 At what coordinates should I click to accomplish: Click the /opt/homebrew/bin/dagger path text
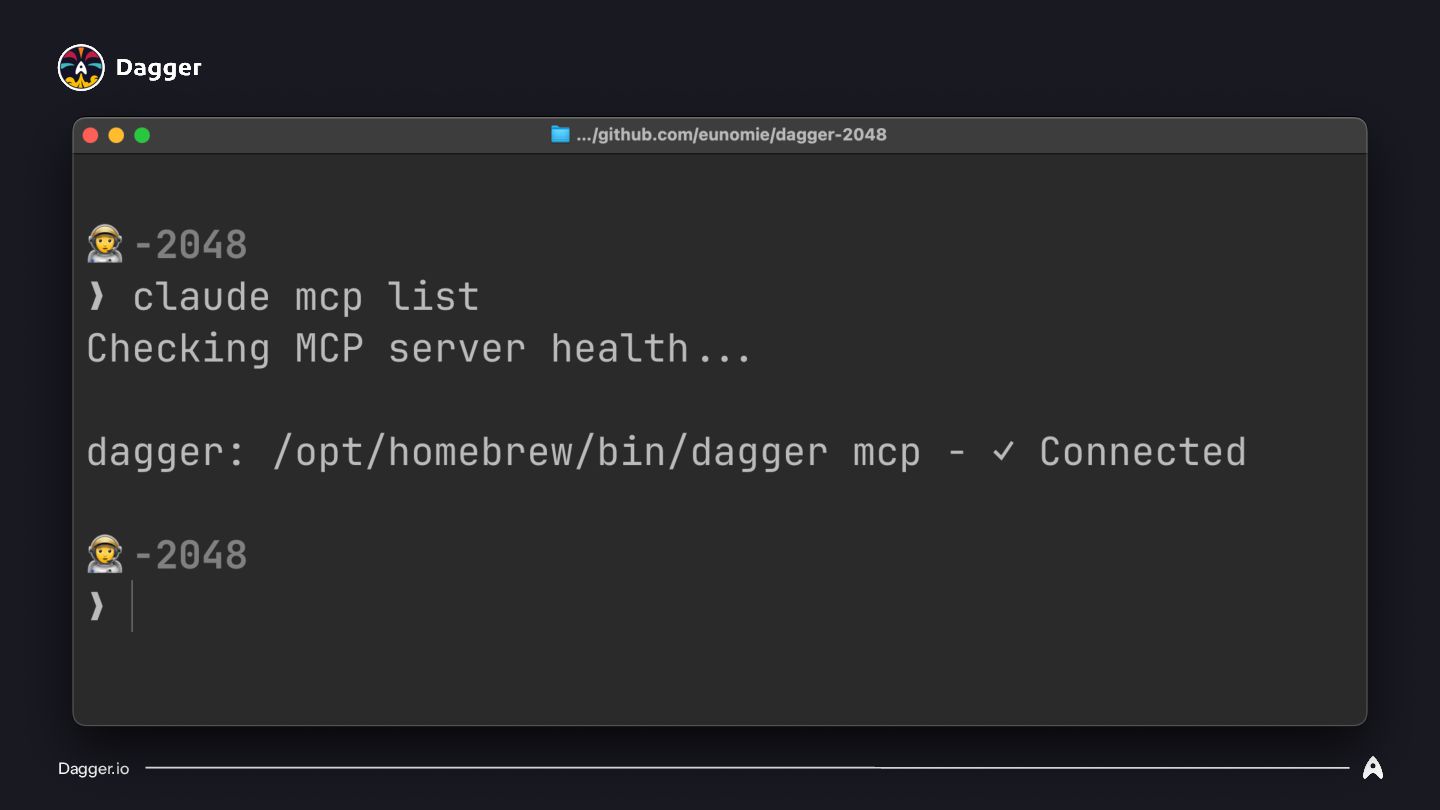point(549,452)
